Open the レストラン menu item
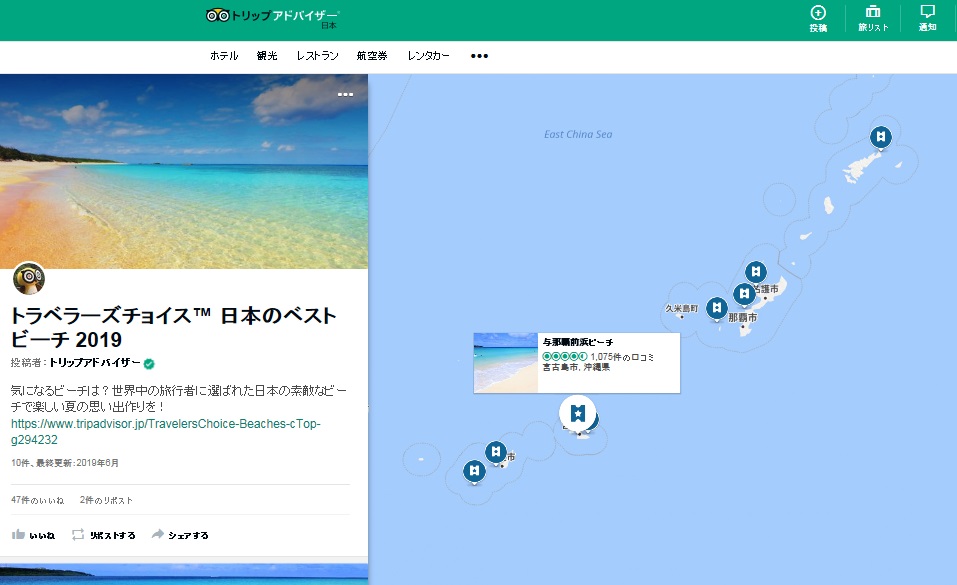The width and height of the screenshot is (957, 585). point(317,56)
